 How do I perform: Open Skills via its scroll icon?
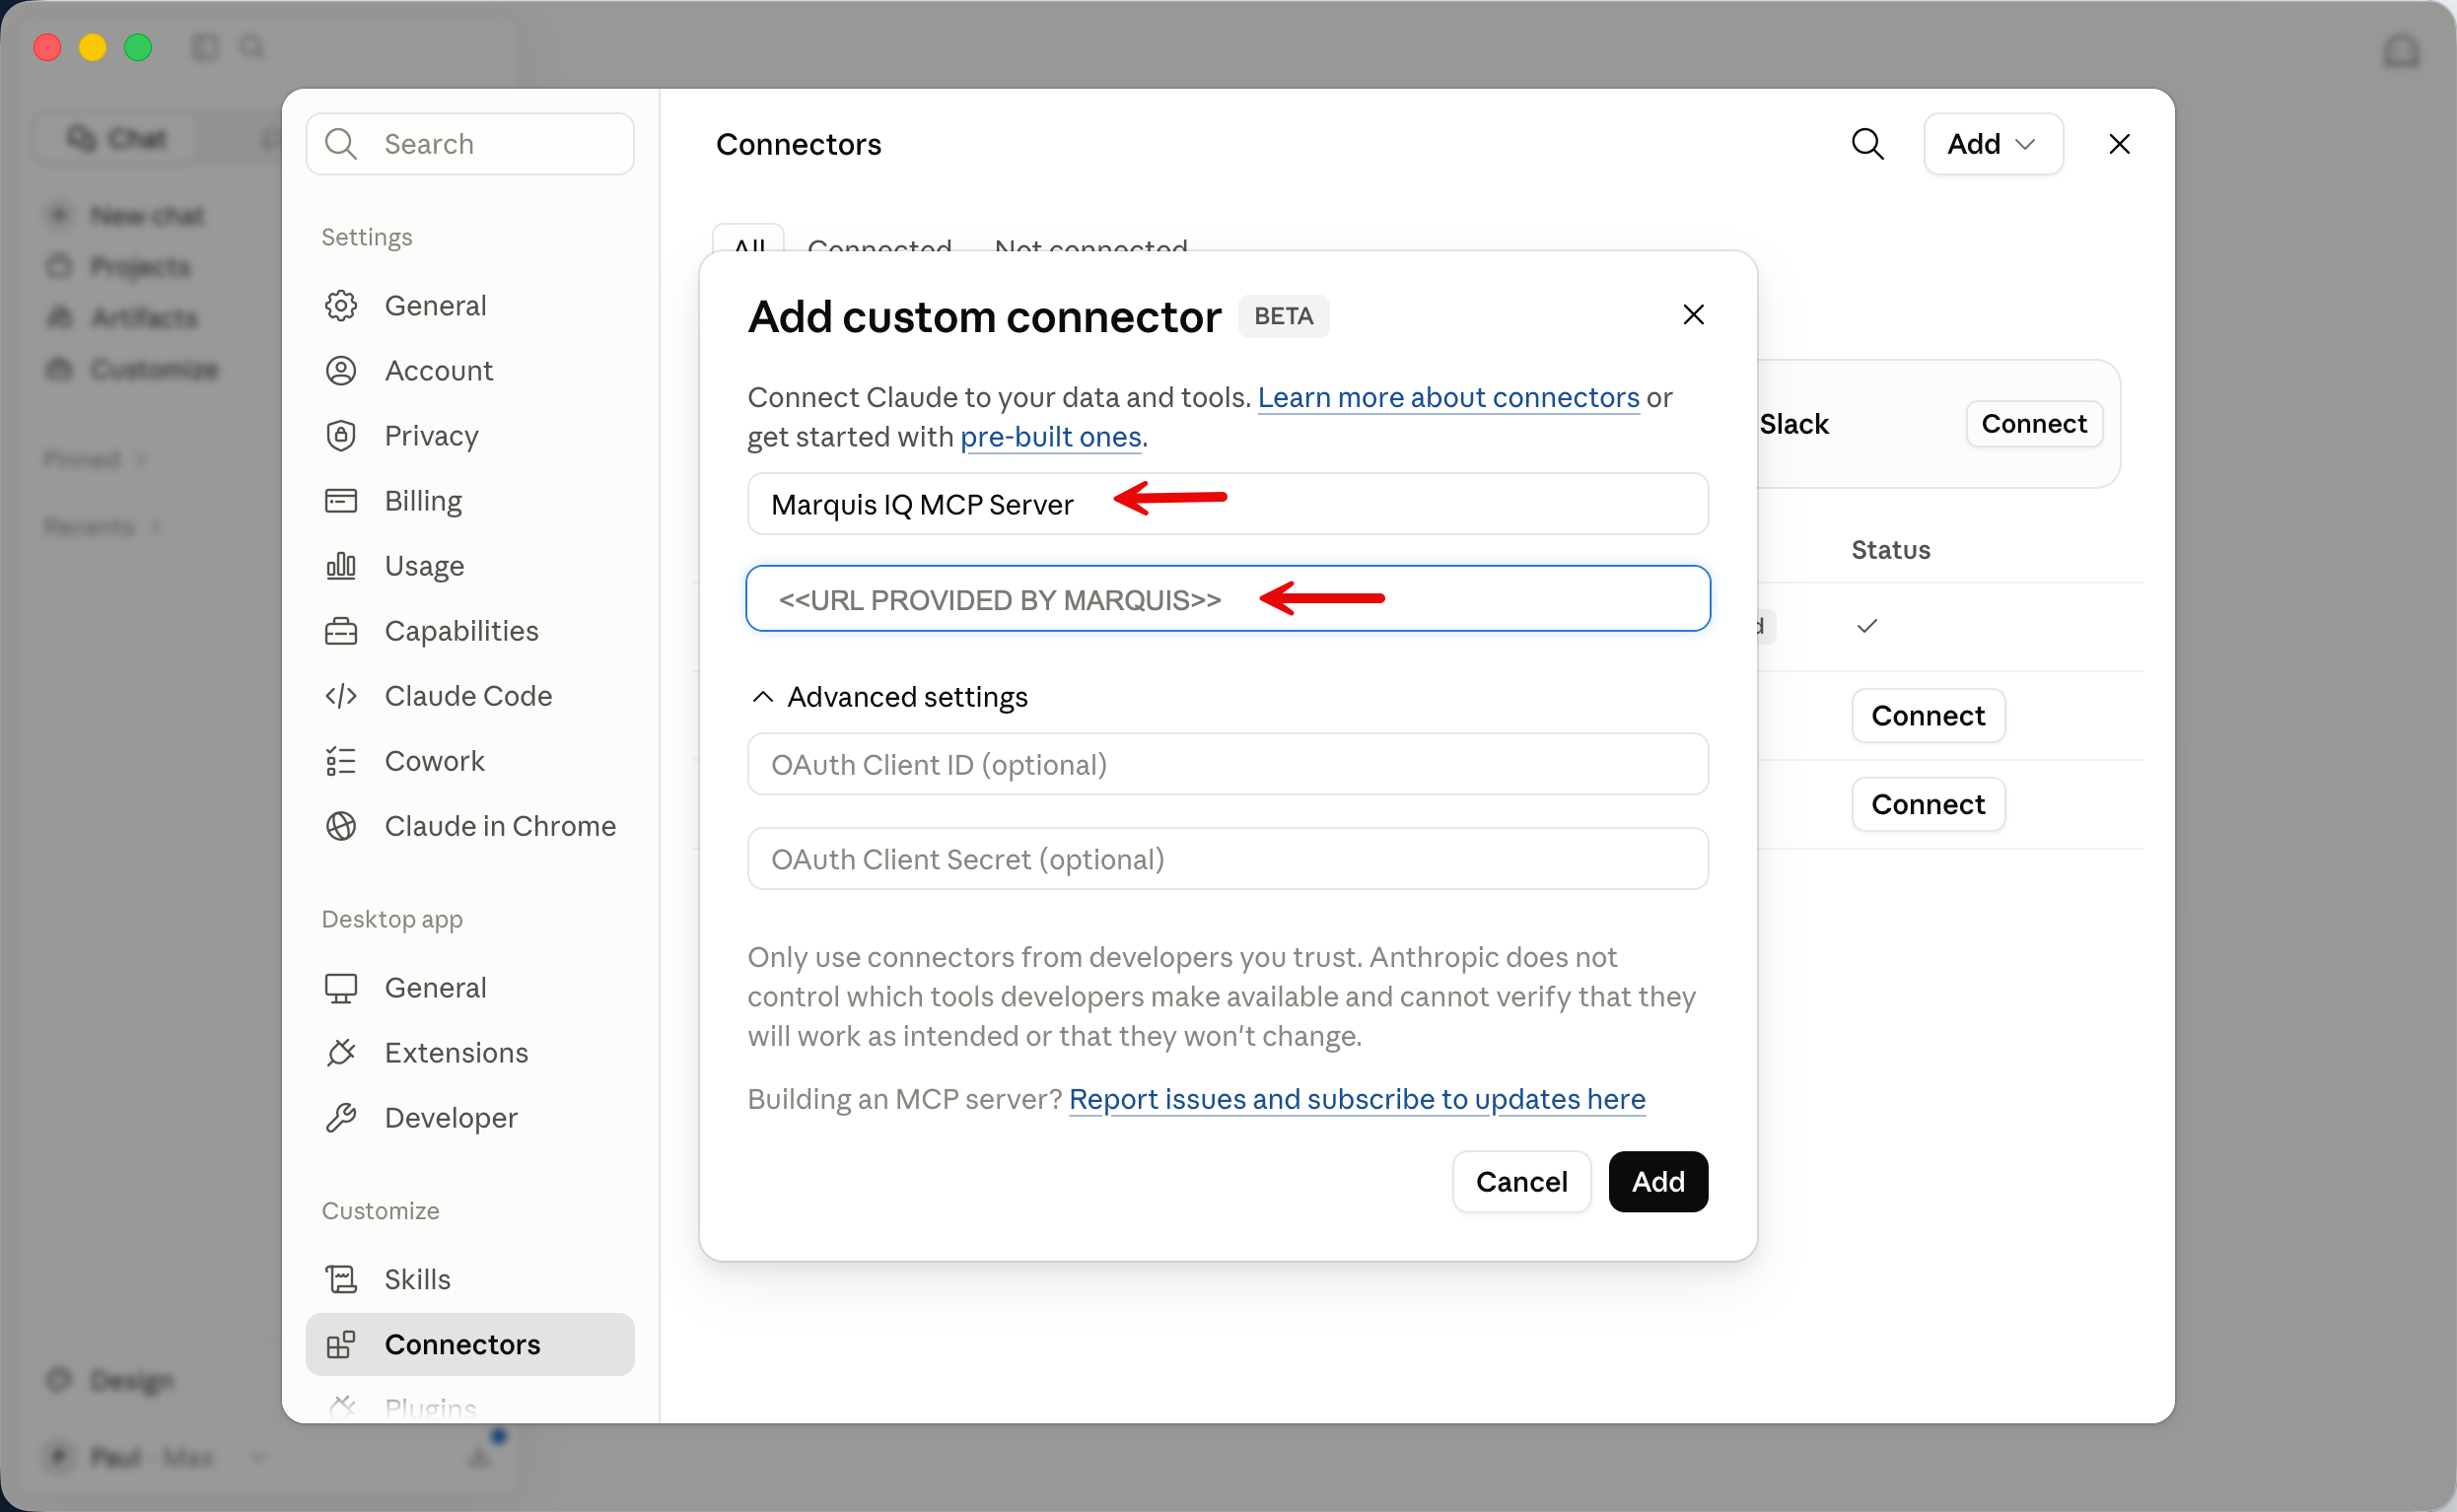(x=341, y=1280)
